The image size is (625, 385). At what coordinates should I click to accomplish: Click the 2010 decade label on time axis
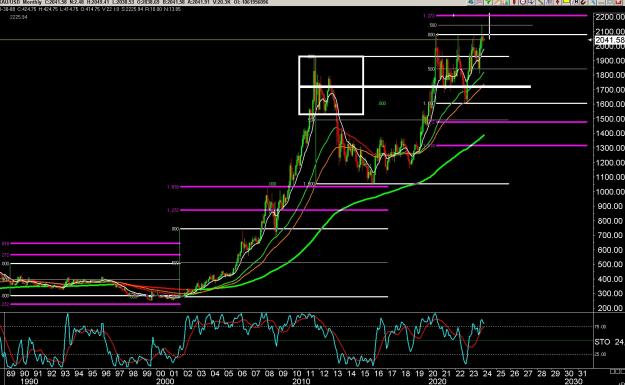coord(301,381)
